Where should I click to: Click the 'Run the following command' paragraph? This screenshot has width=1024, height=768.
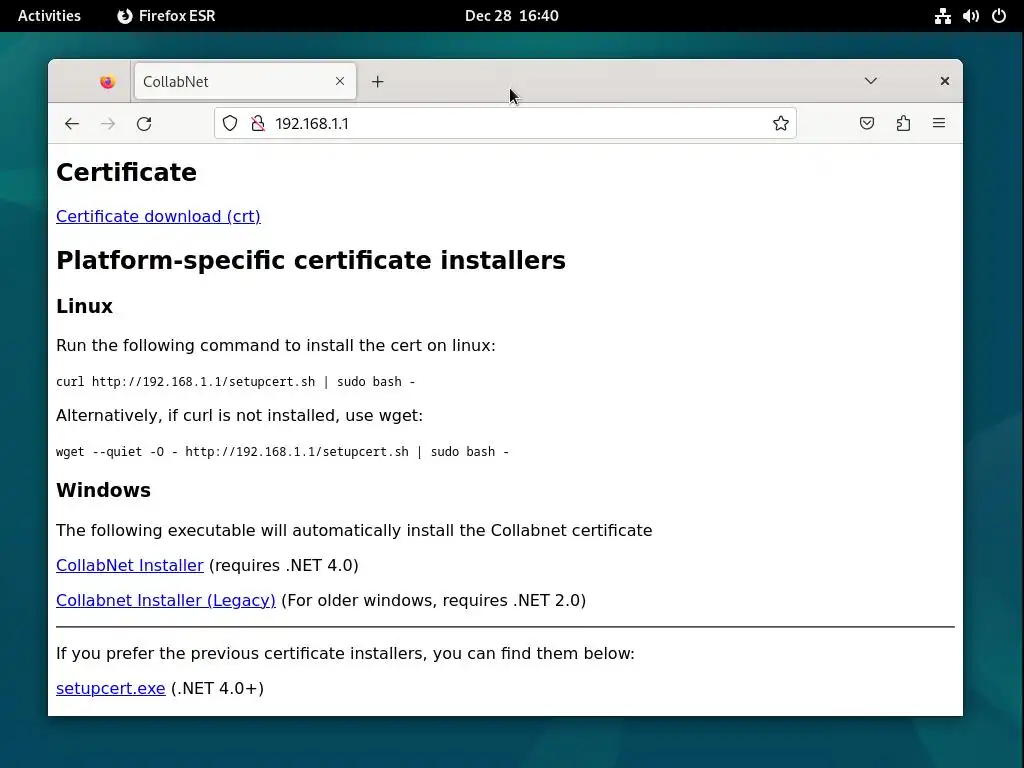(x=276, y=345)
